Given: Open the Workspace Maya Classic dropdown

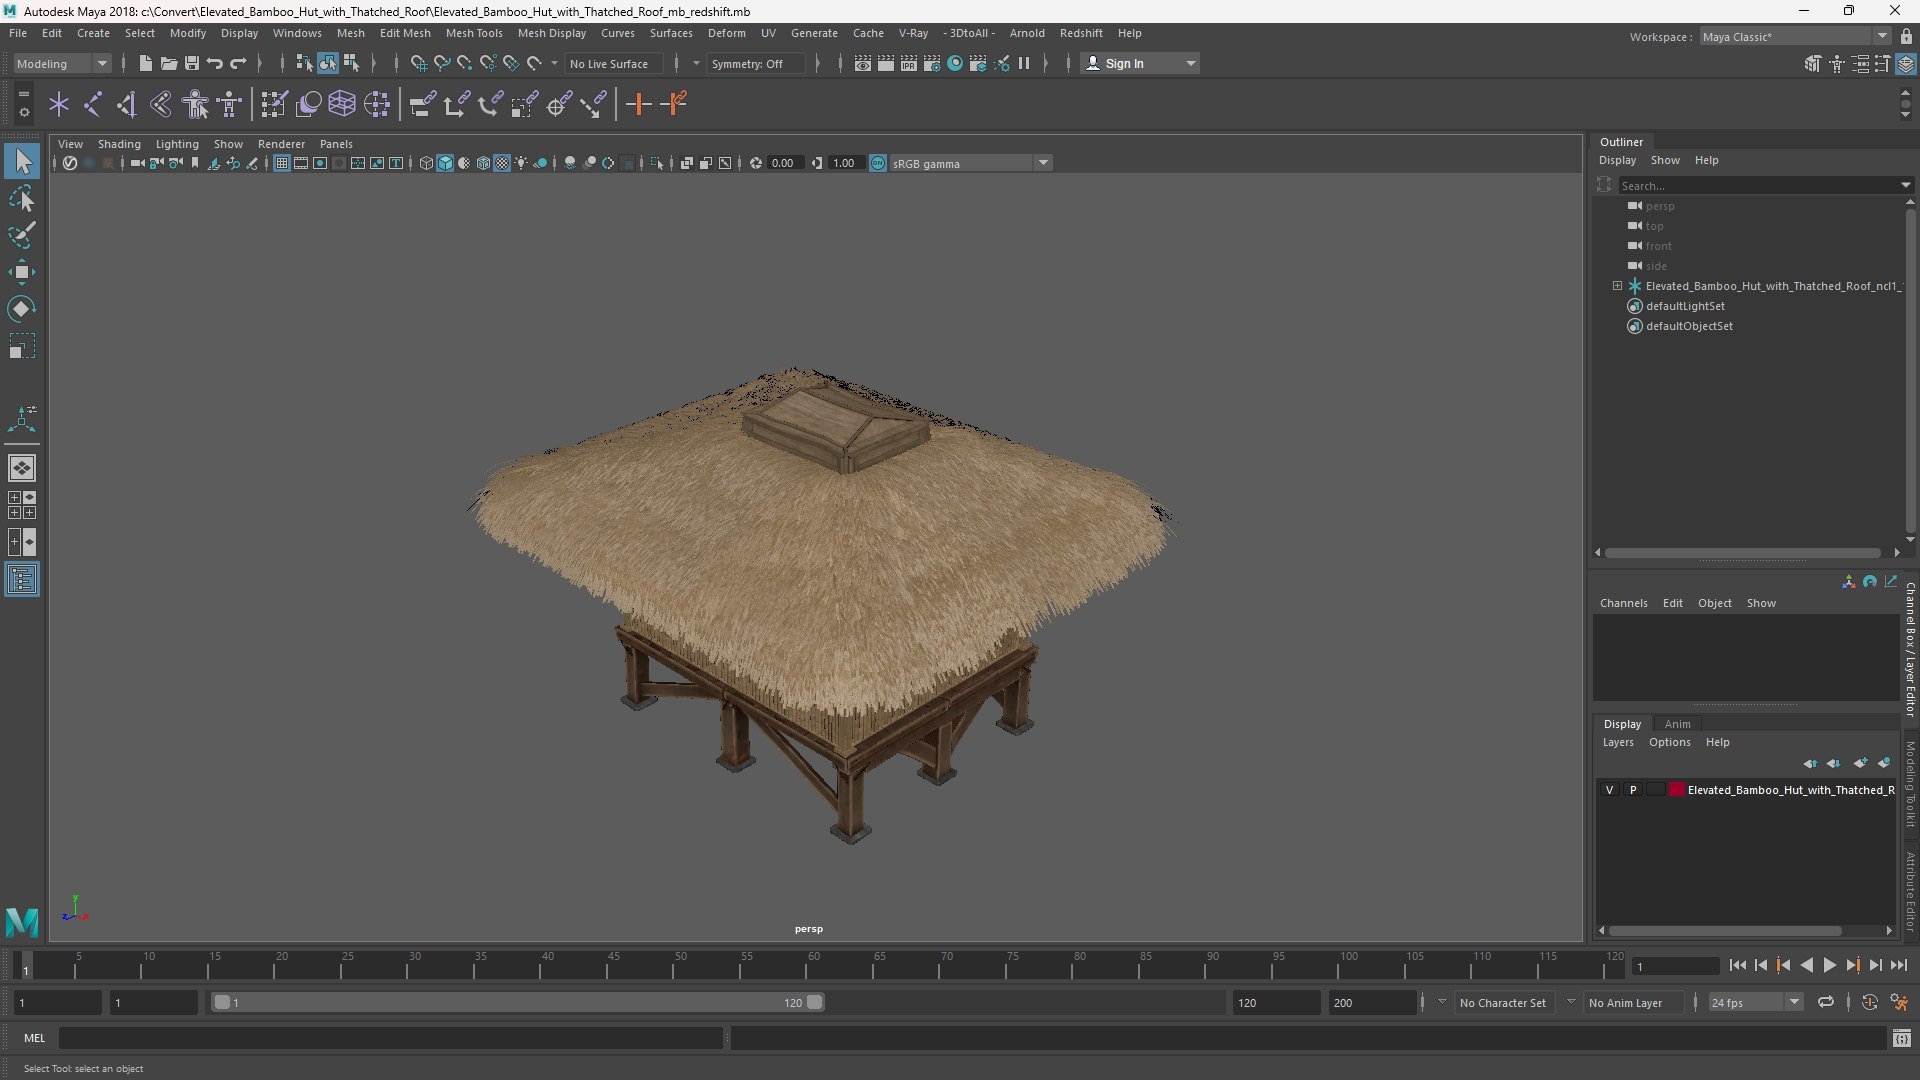Looking at the screenshot, I should click(1794, 36).
